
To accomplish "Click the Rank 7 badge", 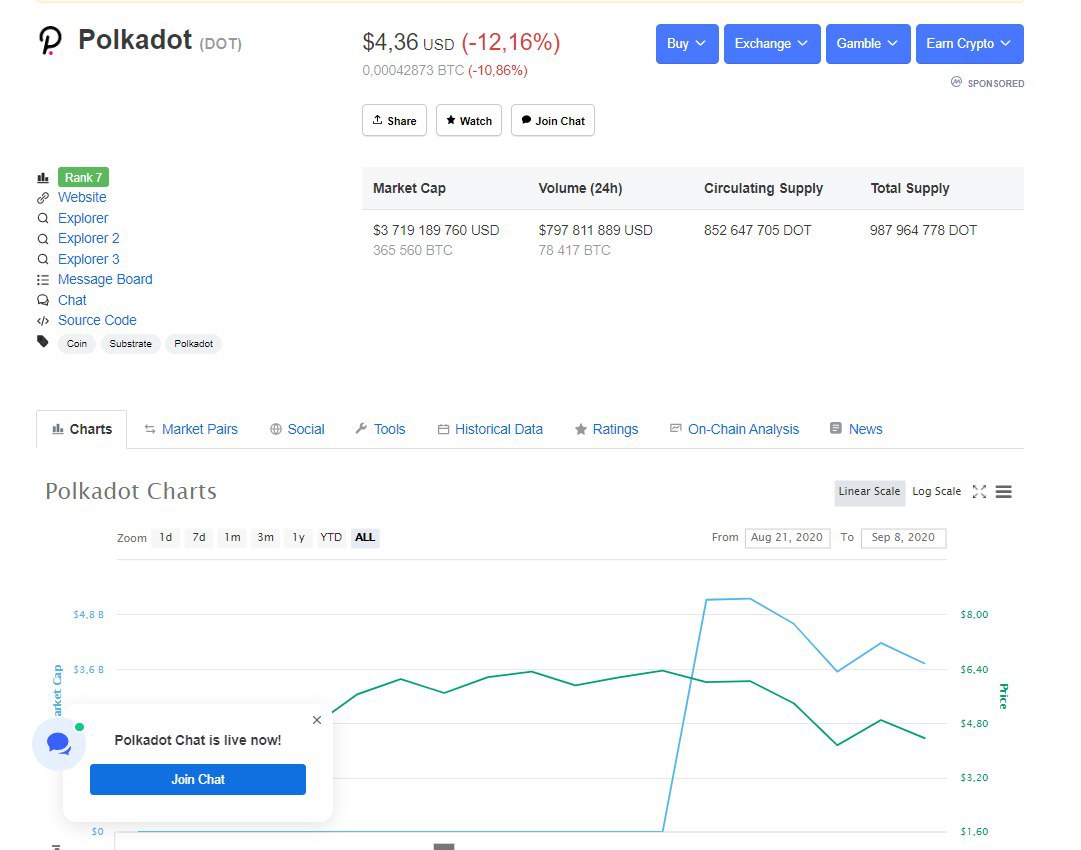I will click(x=83, y=177).
